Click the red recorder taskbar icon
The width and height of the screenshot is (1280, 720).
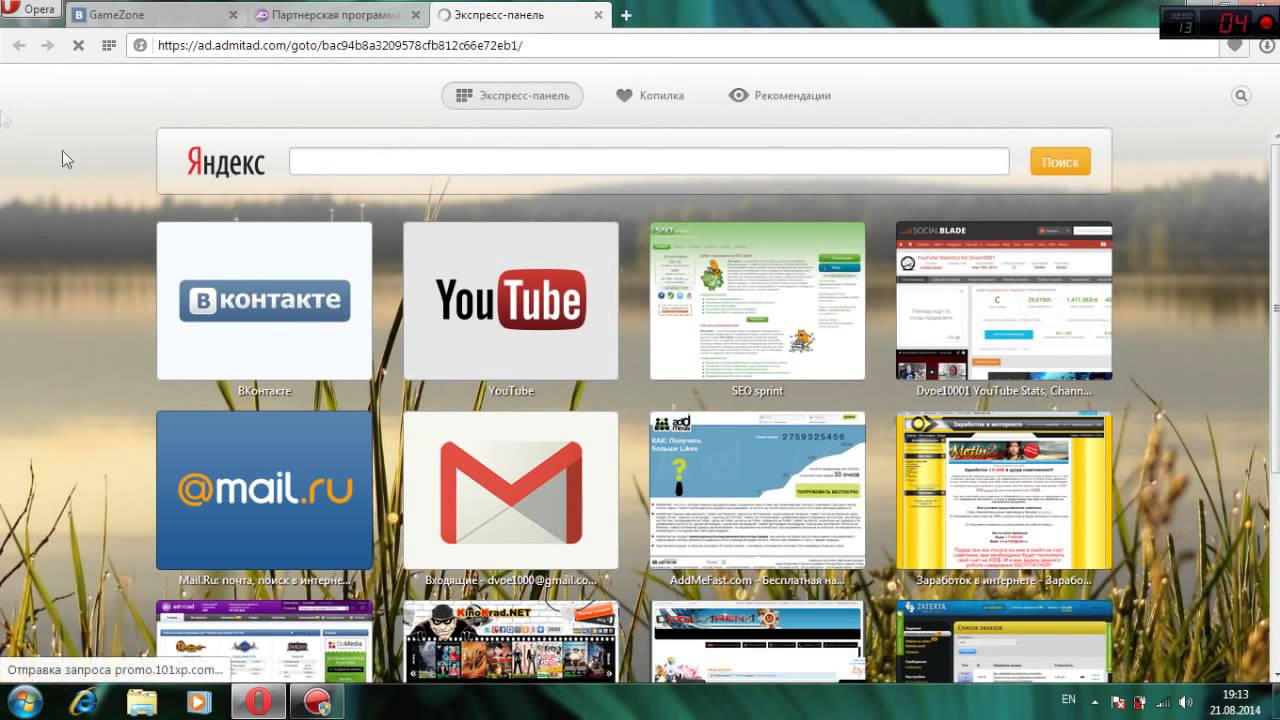click(317, 702)
